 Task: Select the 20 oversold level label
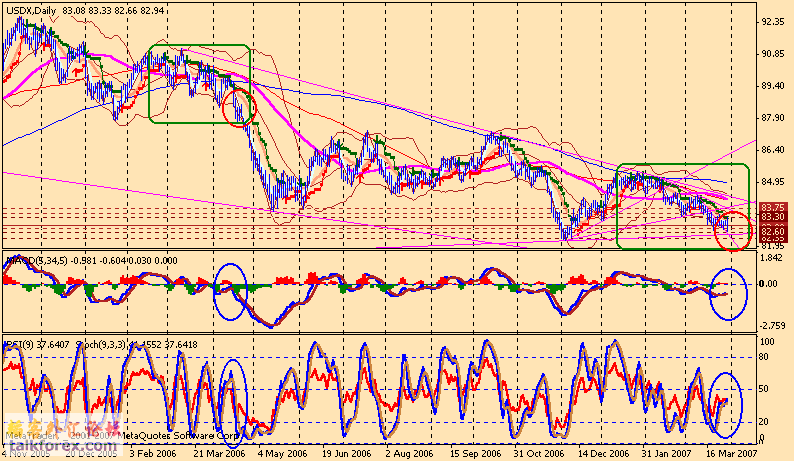pyautogui.click(x=764, y=421)
